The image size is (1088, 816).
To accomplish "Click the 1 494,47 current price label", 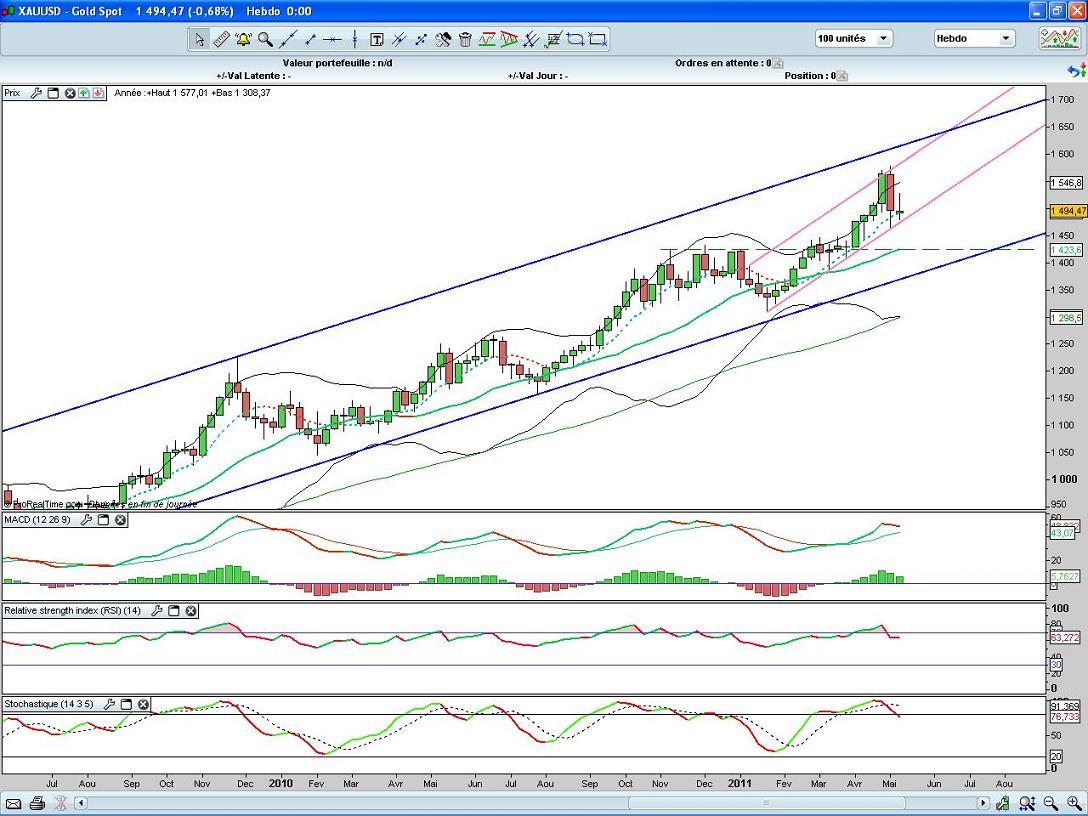I will point(1066,211).
